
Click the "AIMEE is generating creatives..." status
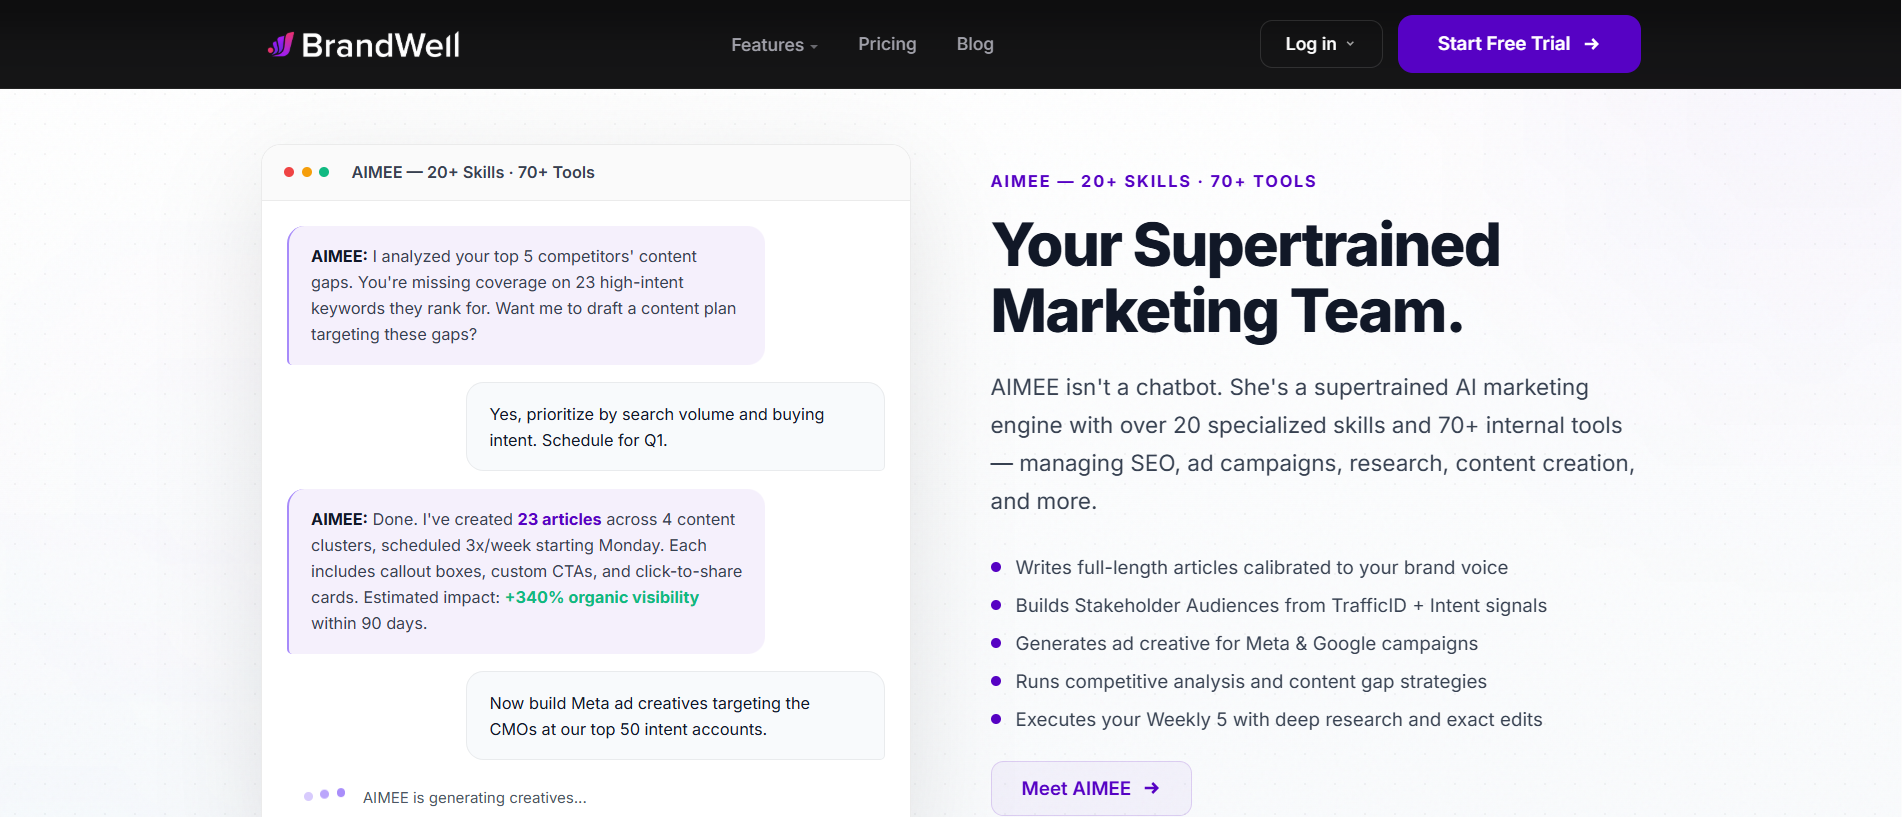pos(475,797)
